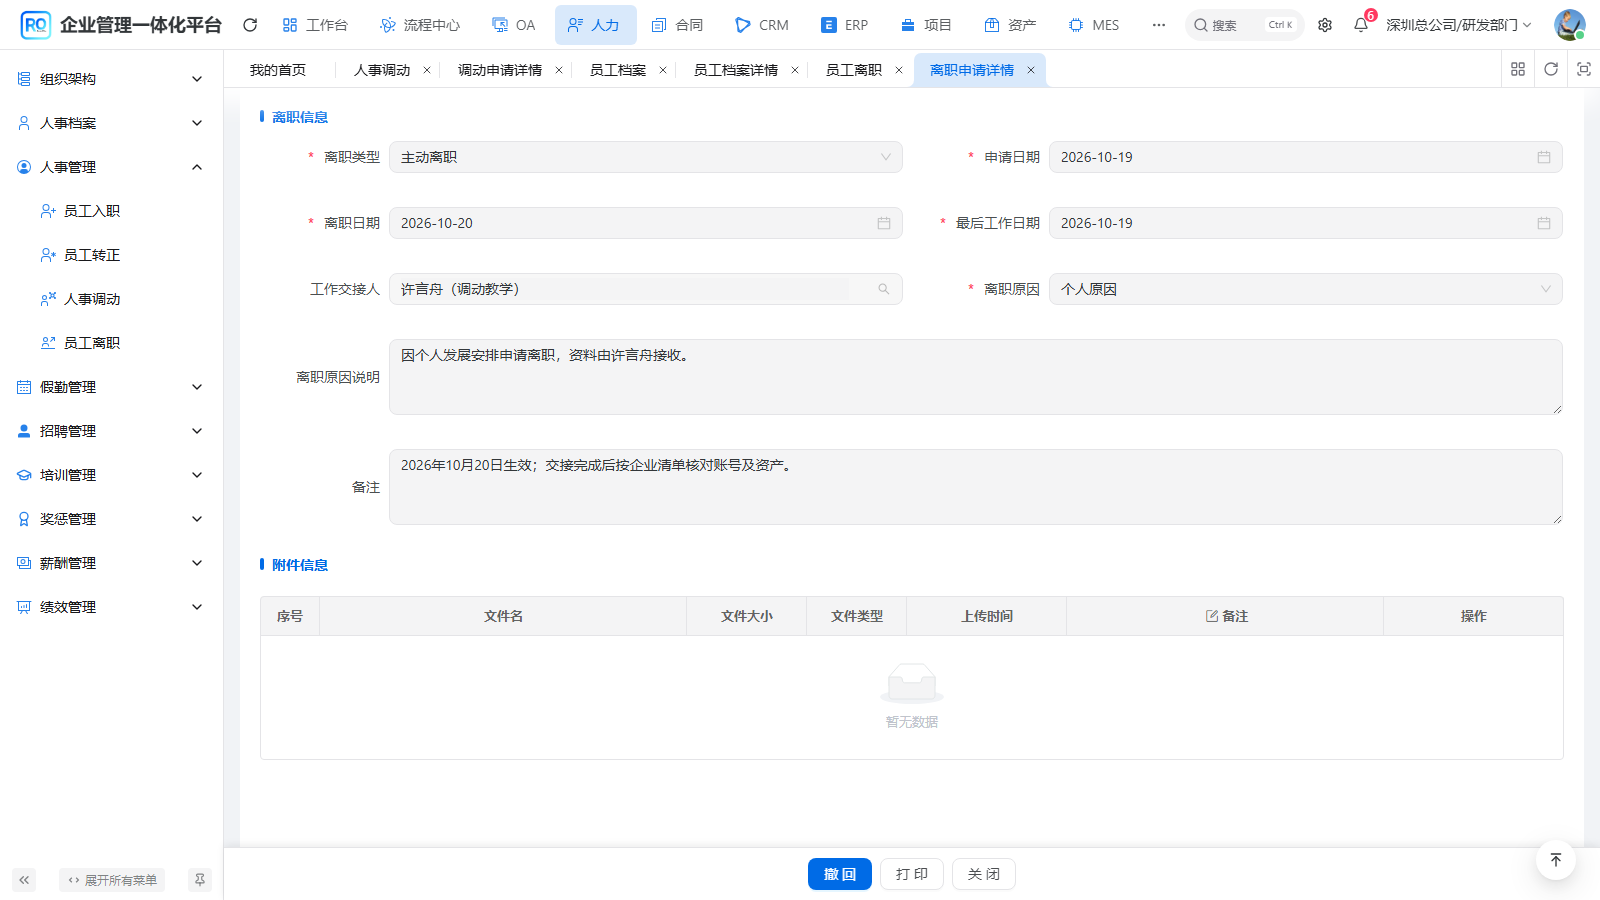Click the 工作交接人 search icon
Image resolution: width=1600 pixels, height=900 pixels.
click(x=884, y=289)
